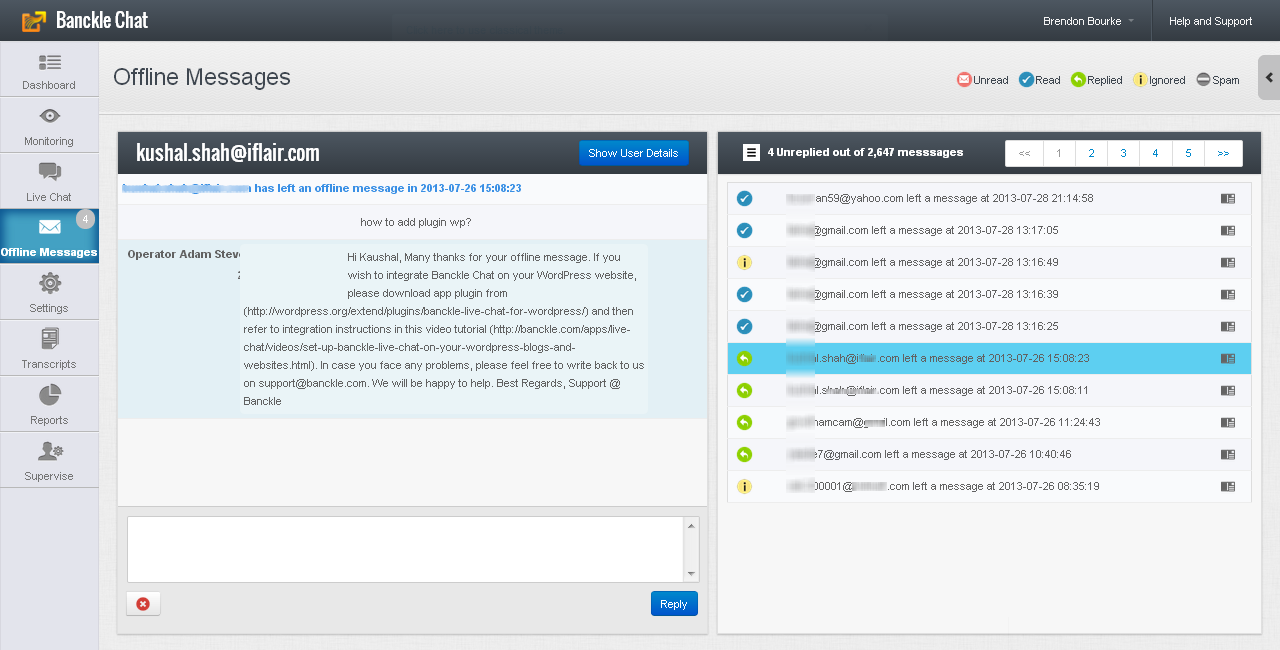Go to page 3 of messages
Screen dimensions: 1280x650
point(1123,153)
